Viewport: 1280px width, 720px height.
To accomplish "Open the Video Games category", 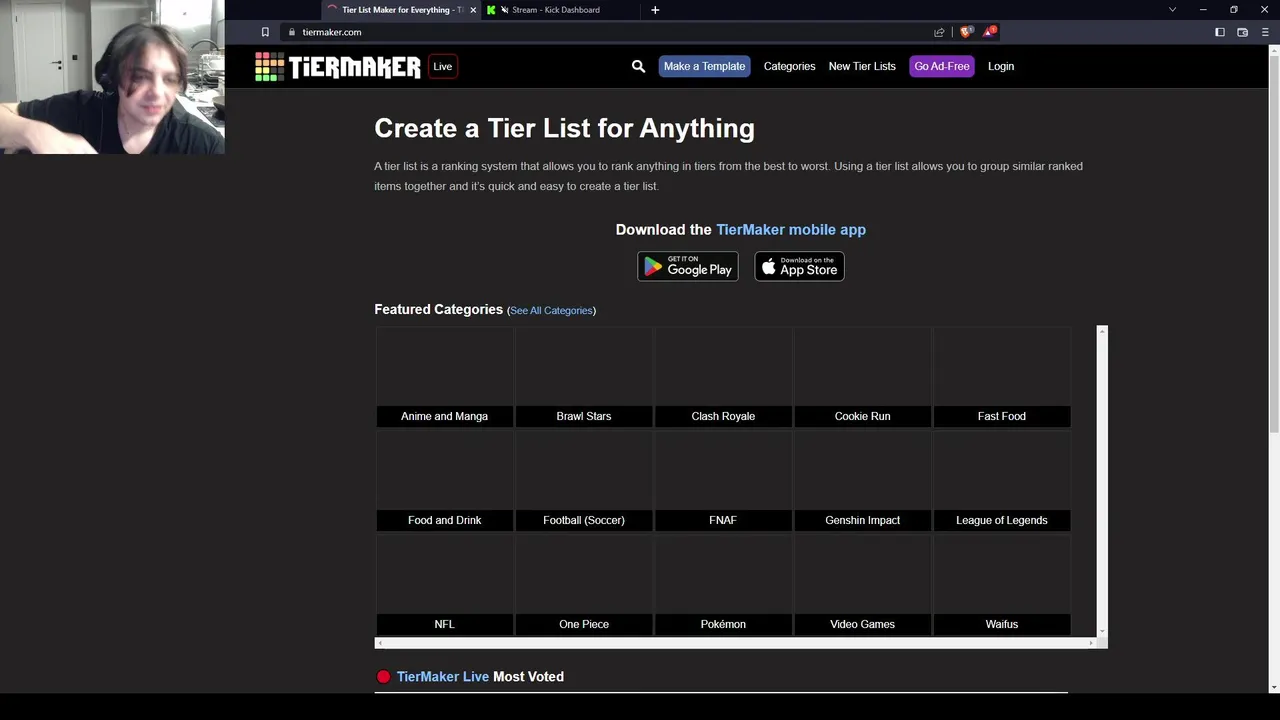I will 862,585.
